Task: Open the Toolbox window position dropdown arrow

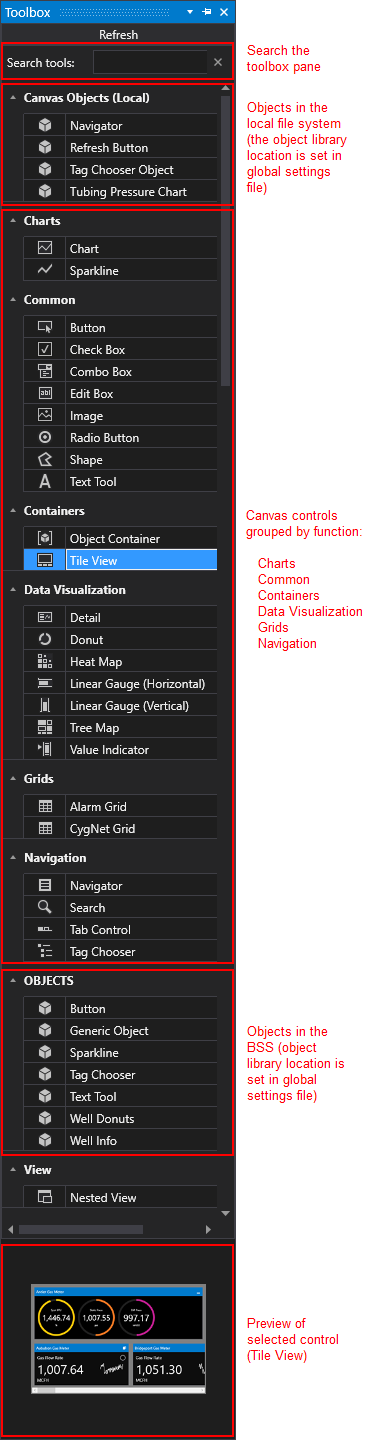Action: point(190,12)
